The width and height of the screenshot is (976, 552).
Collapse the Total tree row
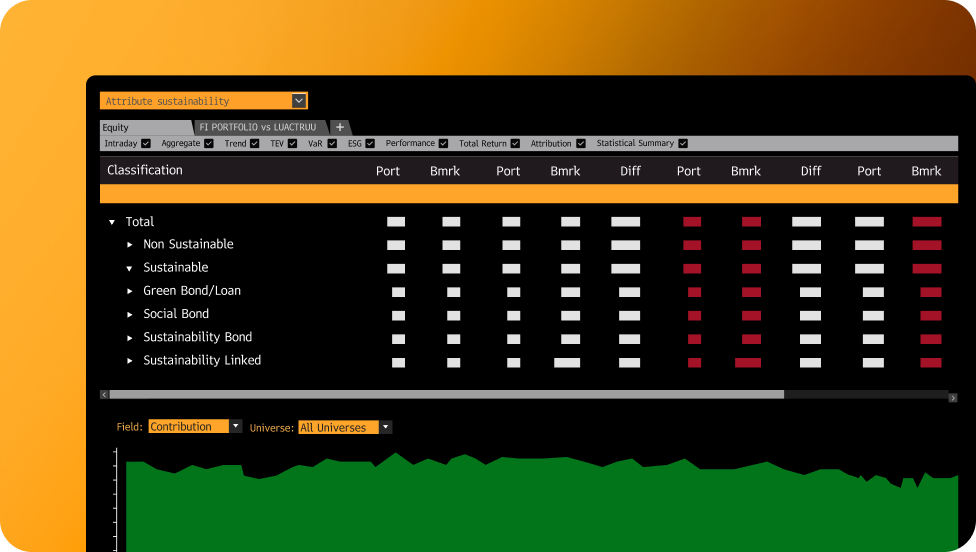pyautogui.click(x=112, y=222)
